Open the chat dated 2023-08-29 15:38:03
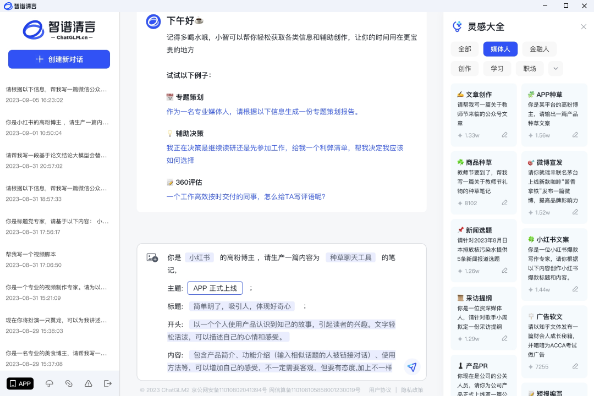The height and width of the screenshot is (396, 594). (57, 325)
